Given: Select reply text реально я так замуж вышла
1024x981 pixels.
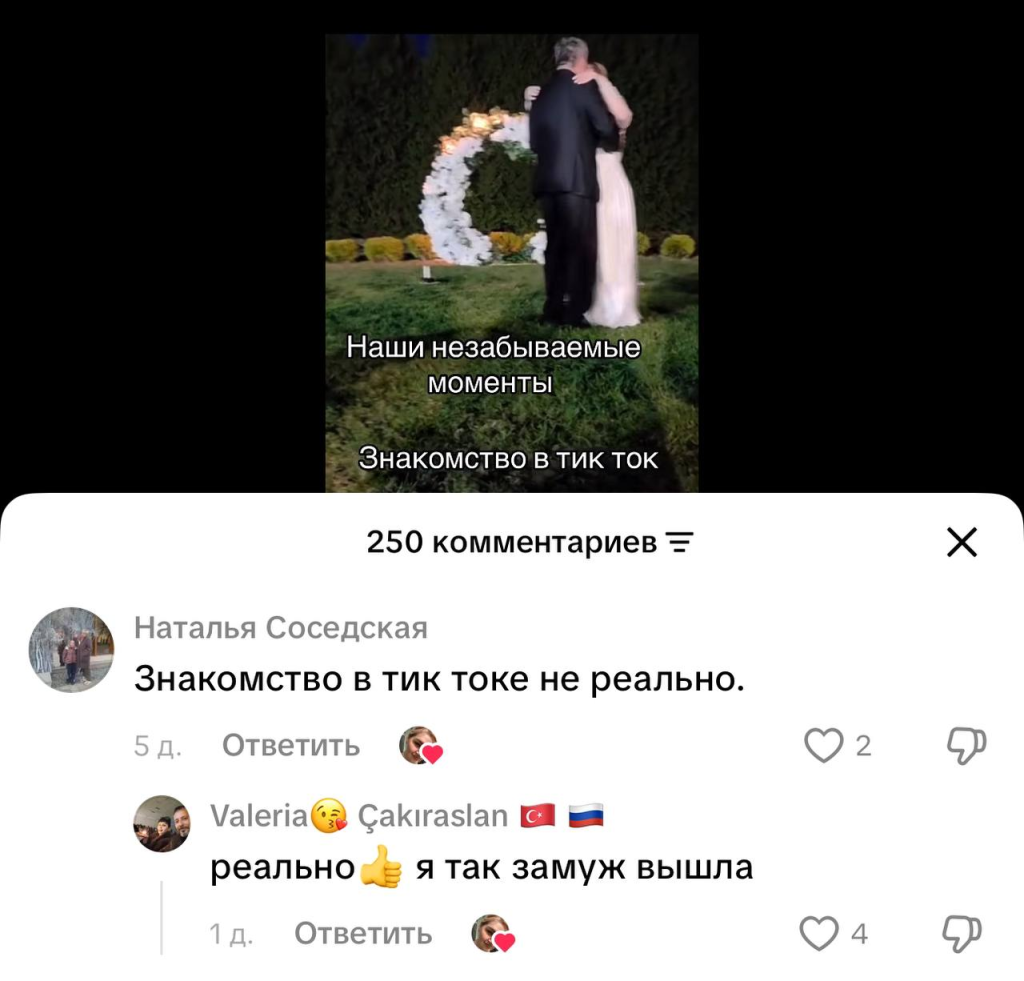Looking at the screenshot, I should click(x=481, y=867).
